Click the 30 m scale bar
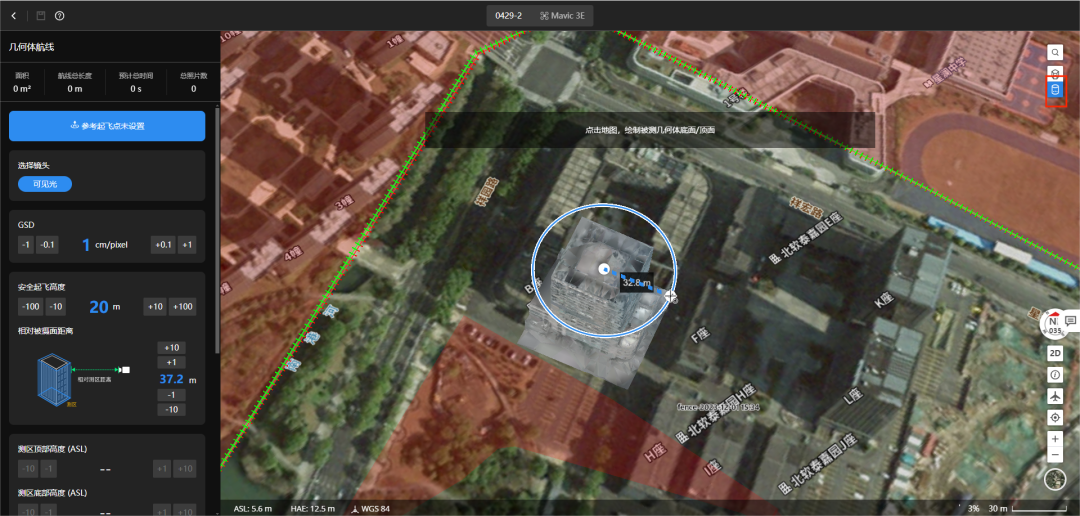Viewport: 1080px width, 516px height. (x=1030, y=508)
